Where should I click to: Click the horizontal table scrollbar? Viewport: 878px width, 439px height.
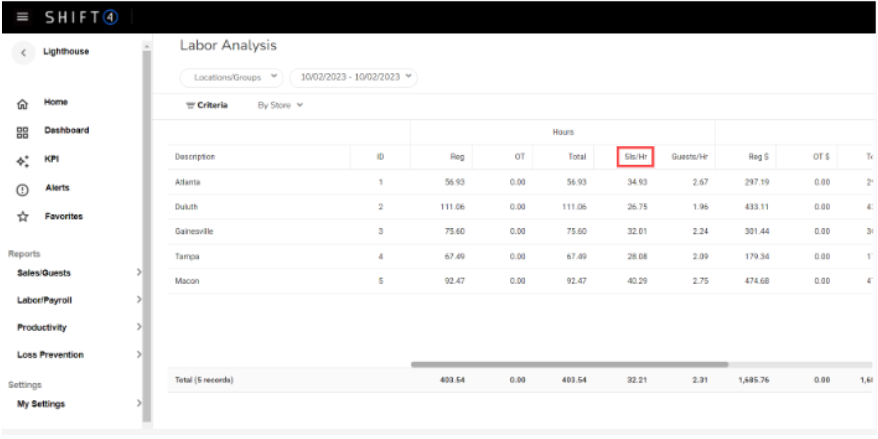click(569, 365)
